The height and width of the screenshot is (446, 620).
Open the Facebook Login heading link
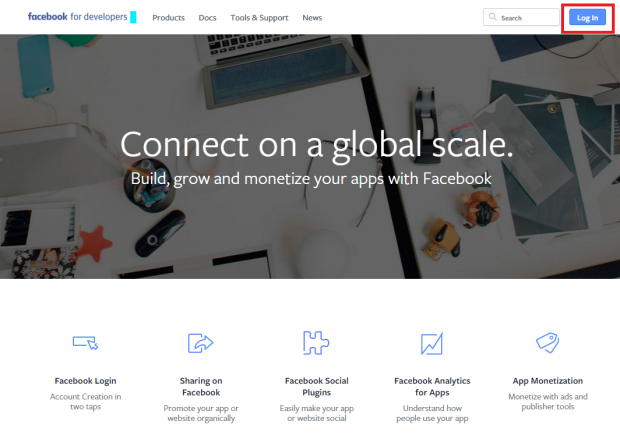coord(85,381)
